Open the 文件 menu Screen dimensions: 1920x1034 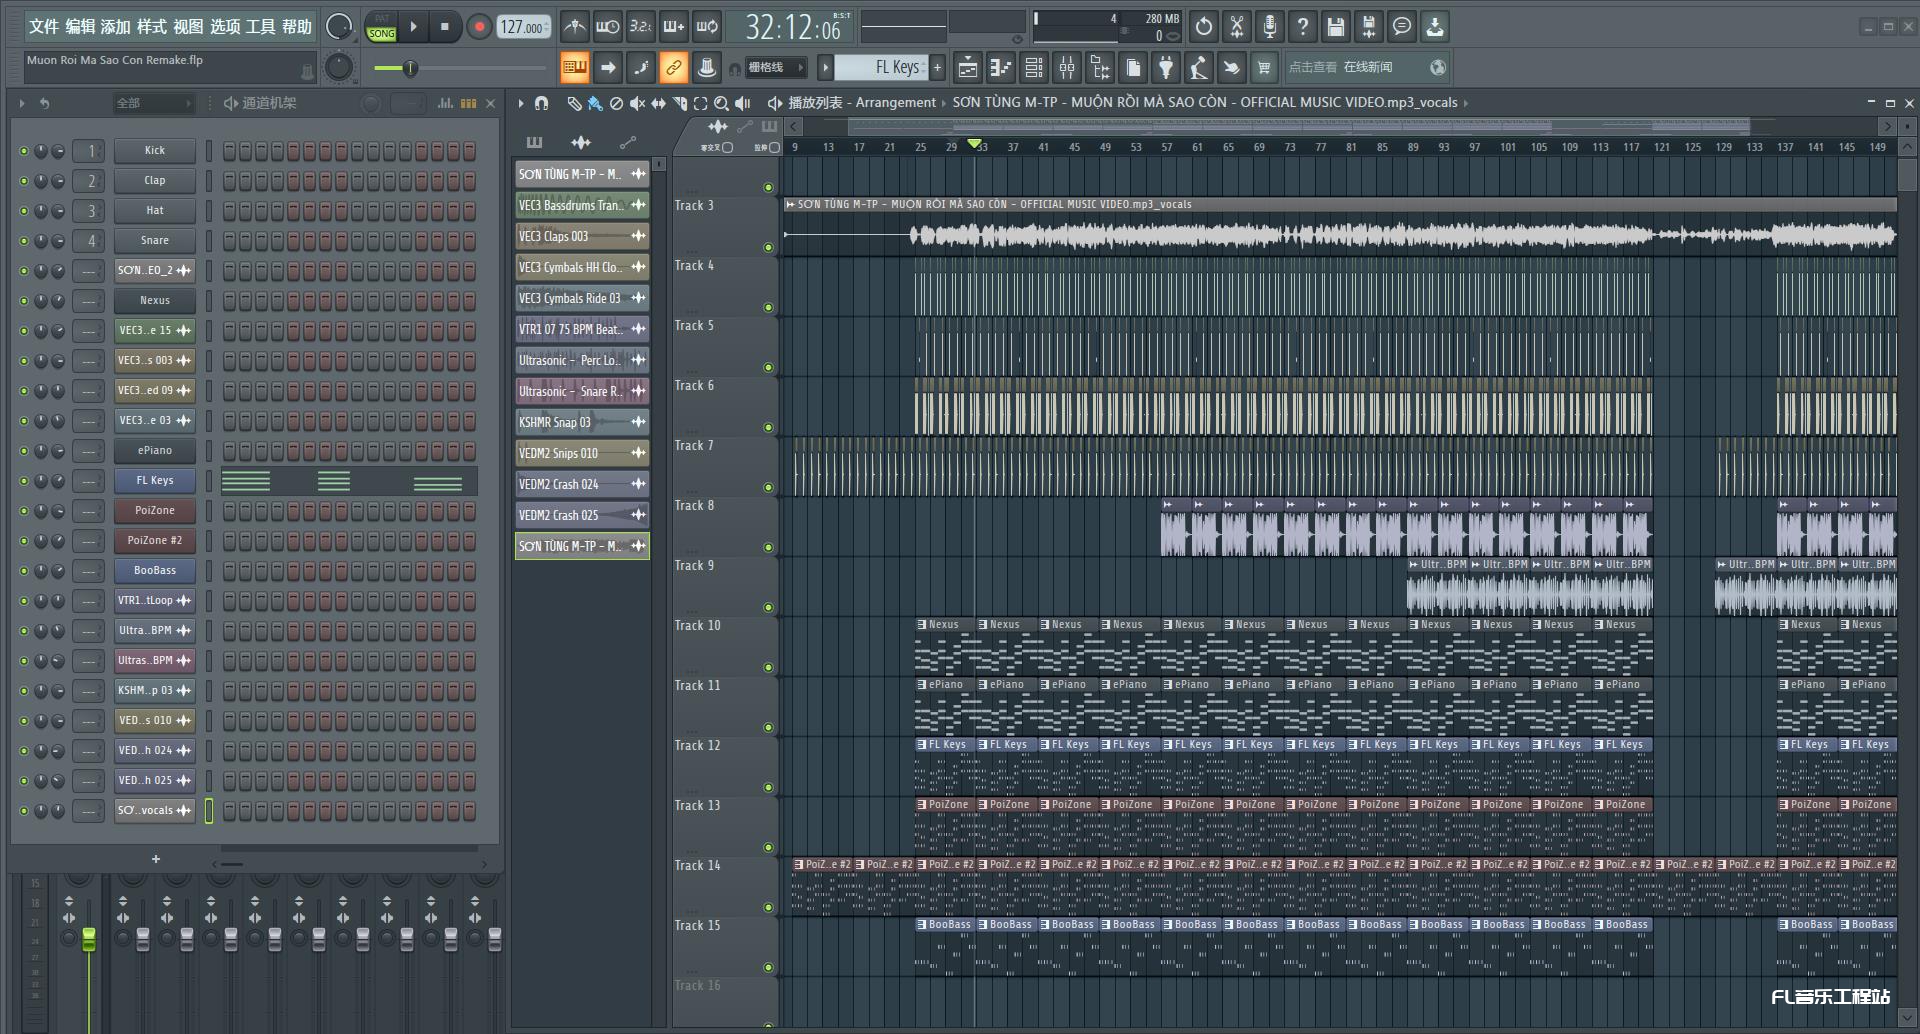pos(43,27)
